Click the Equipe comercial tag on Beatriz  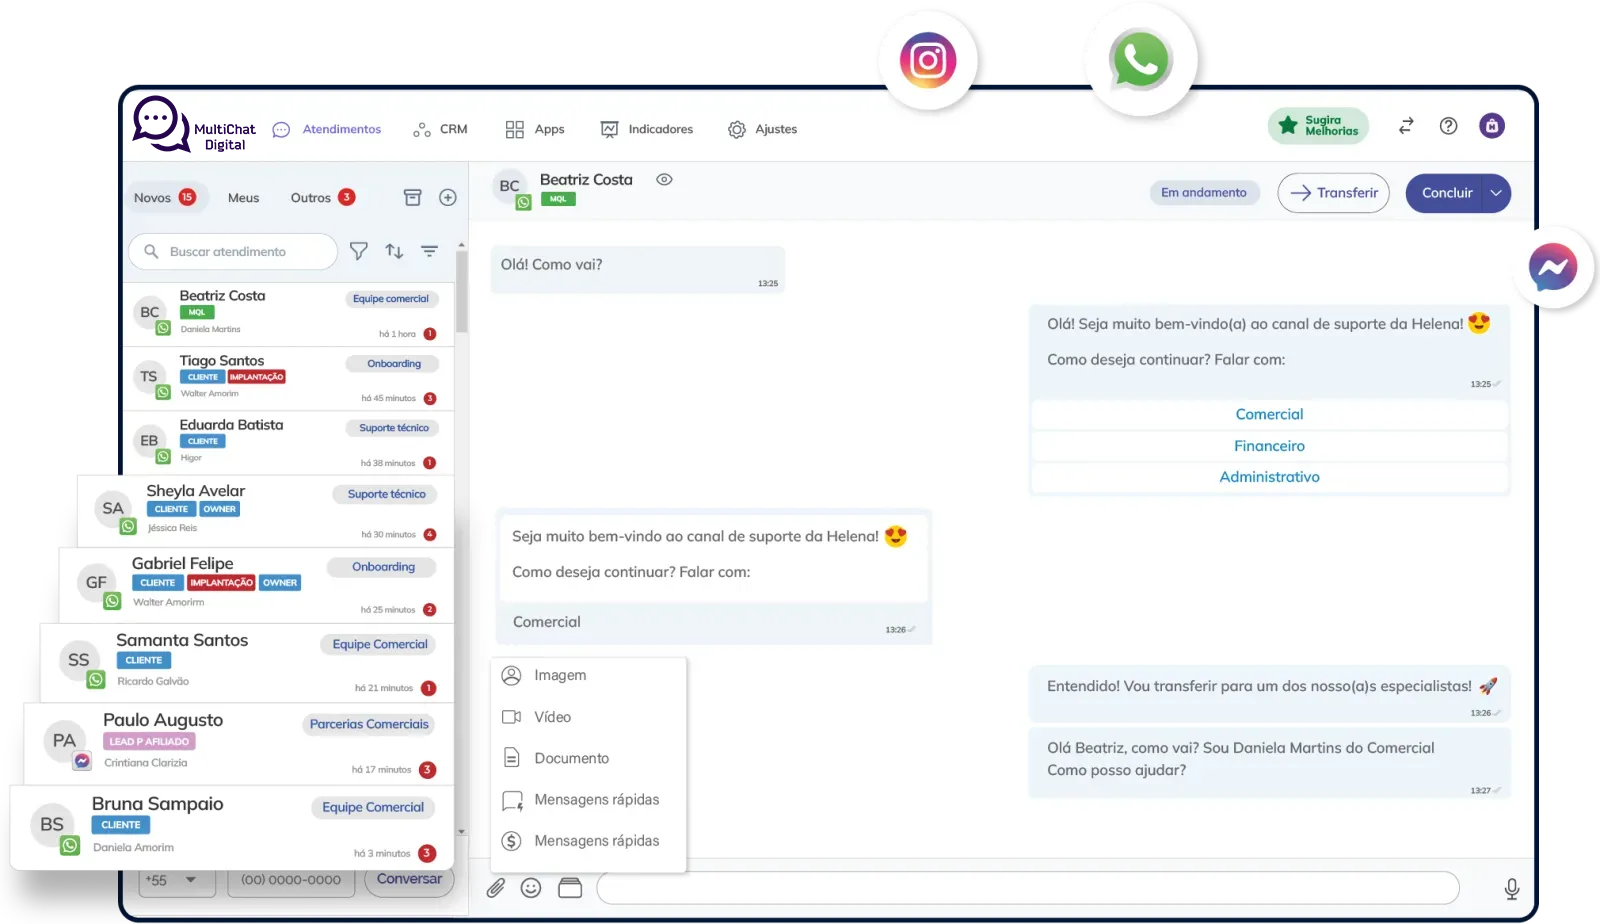tap(391, 299)
